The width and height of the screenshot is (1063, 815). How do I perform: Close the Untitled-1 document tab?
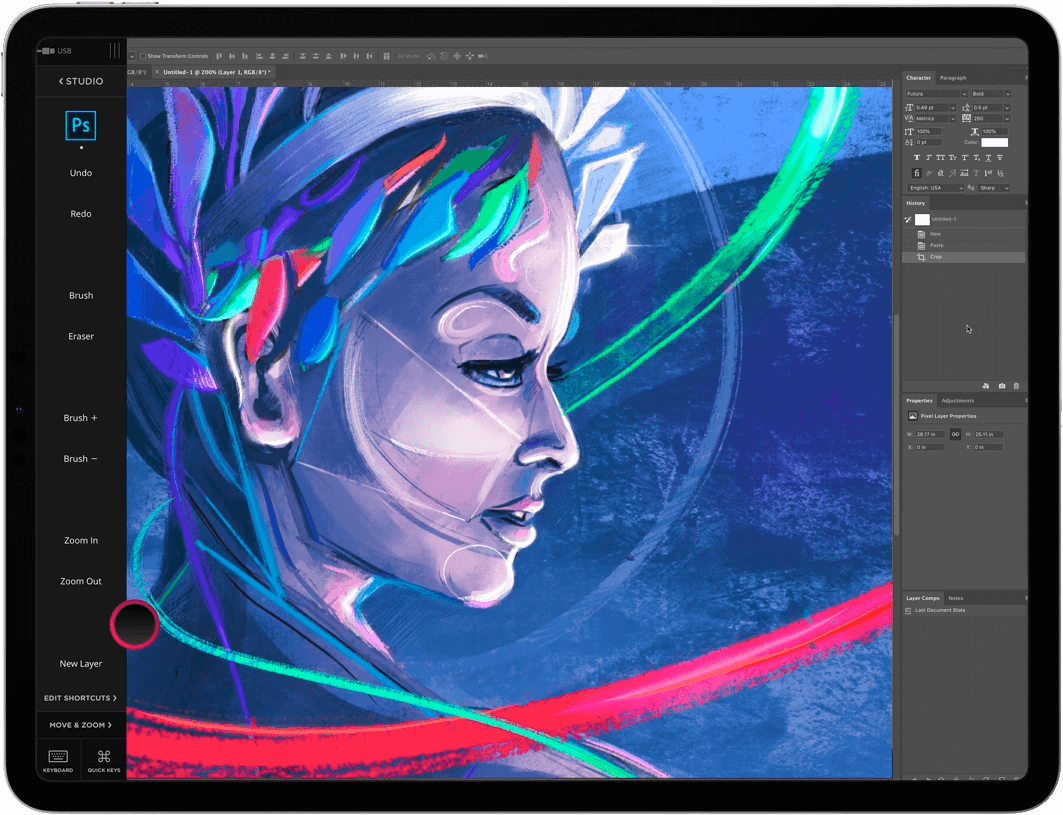[x=157, y=72]
